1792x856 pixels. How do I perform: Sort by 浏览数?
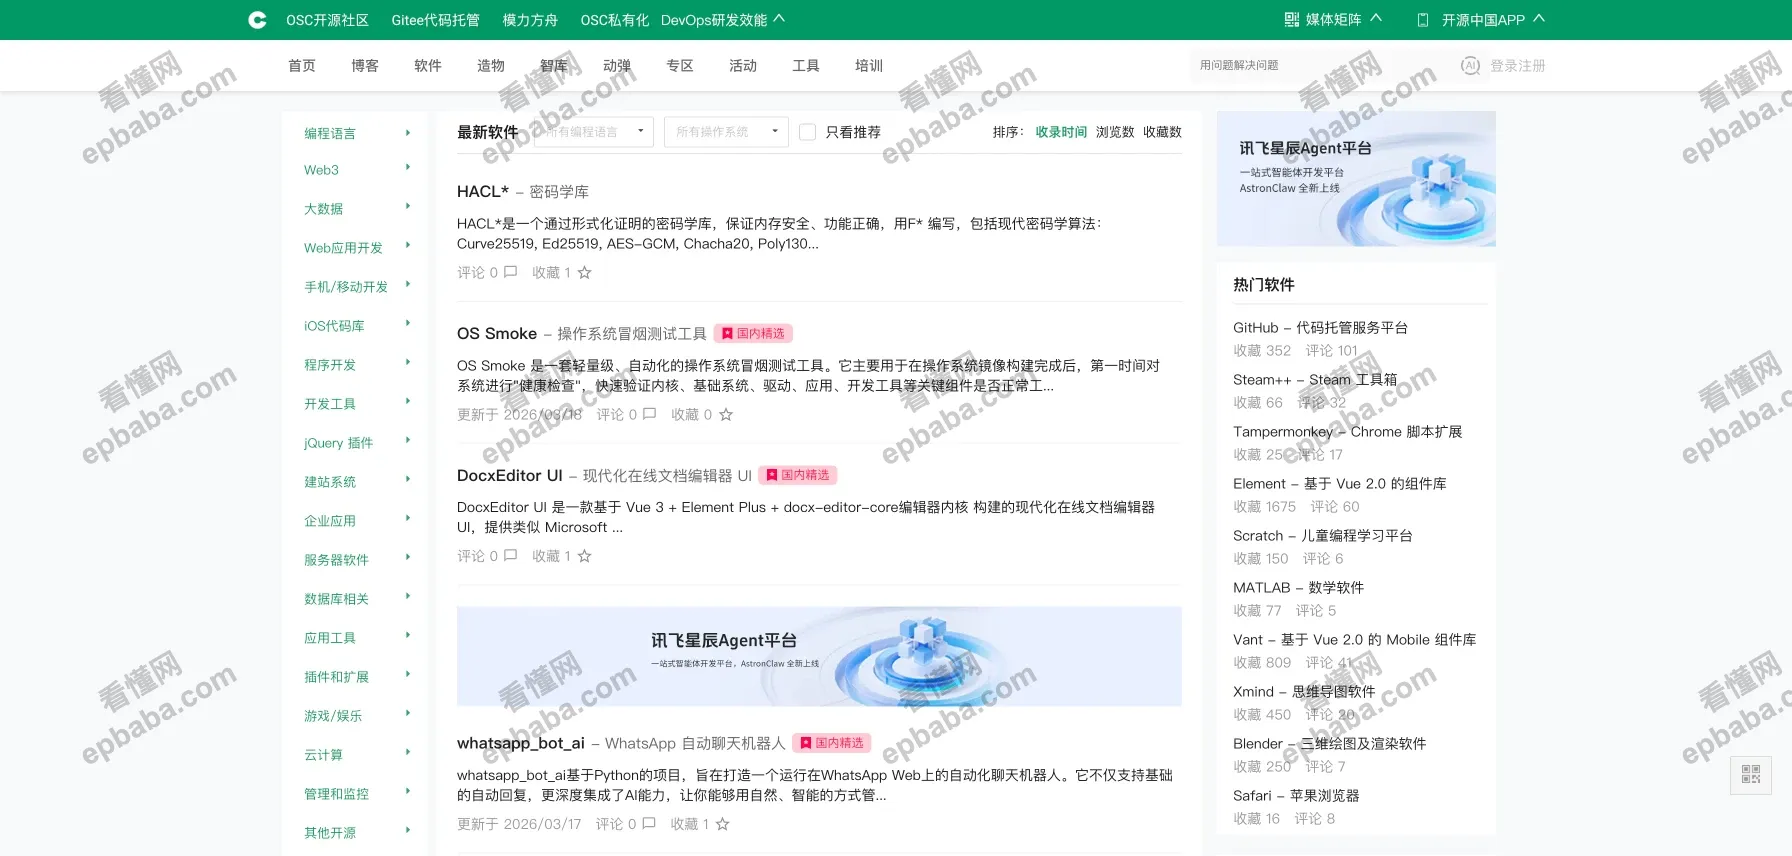[x=1115, y=132]
